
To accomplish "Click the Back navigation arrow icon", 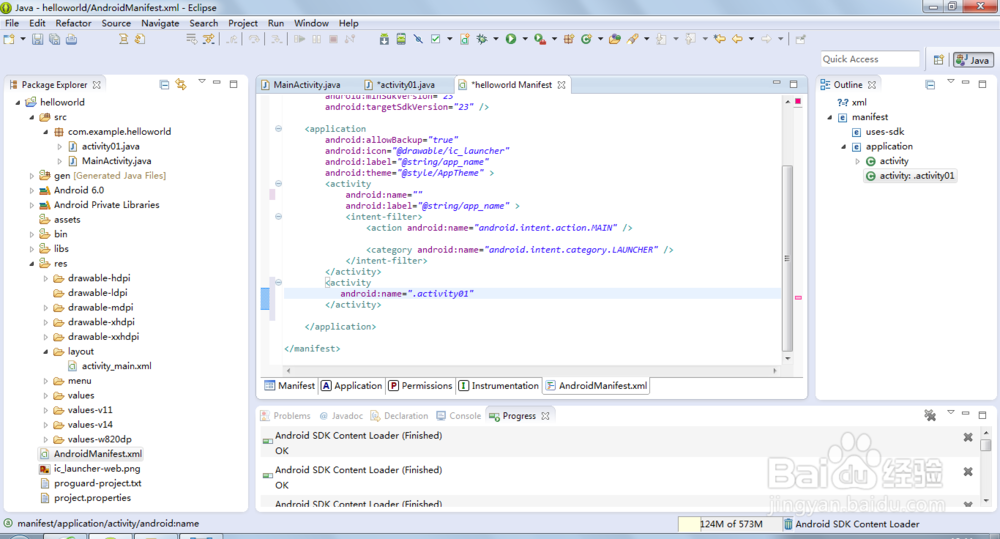I will pyautogui.click(x=737, y=40).
